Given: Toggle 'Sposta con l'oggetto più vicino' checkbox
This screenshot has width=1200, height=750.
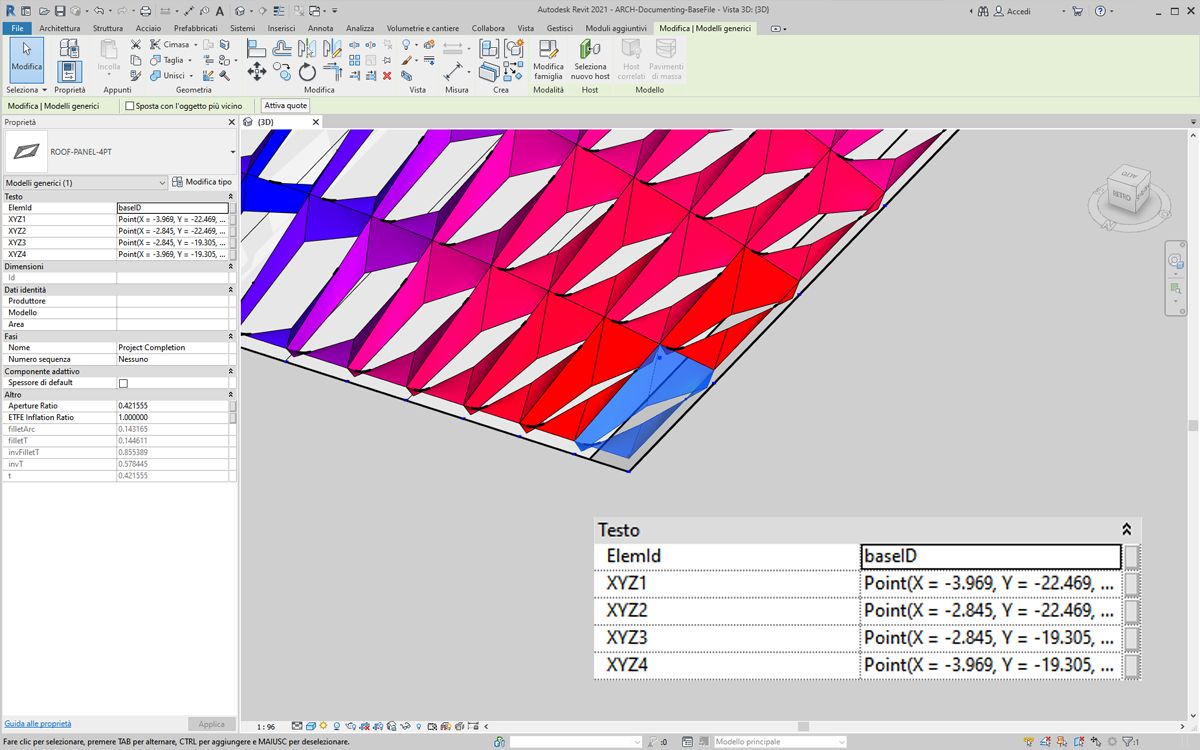Looking at the screenshot, I should [130, 105].
